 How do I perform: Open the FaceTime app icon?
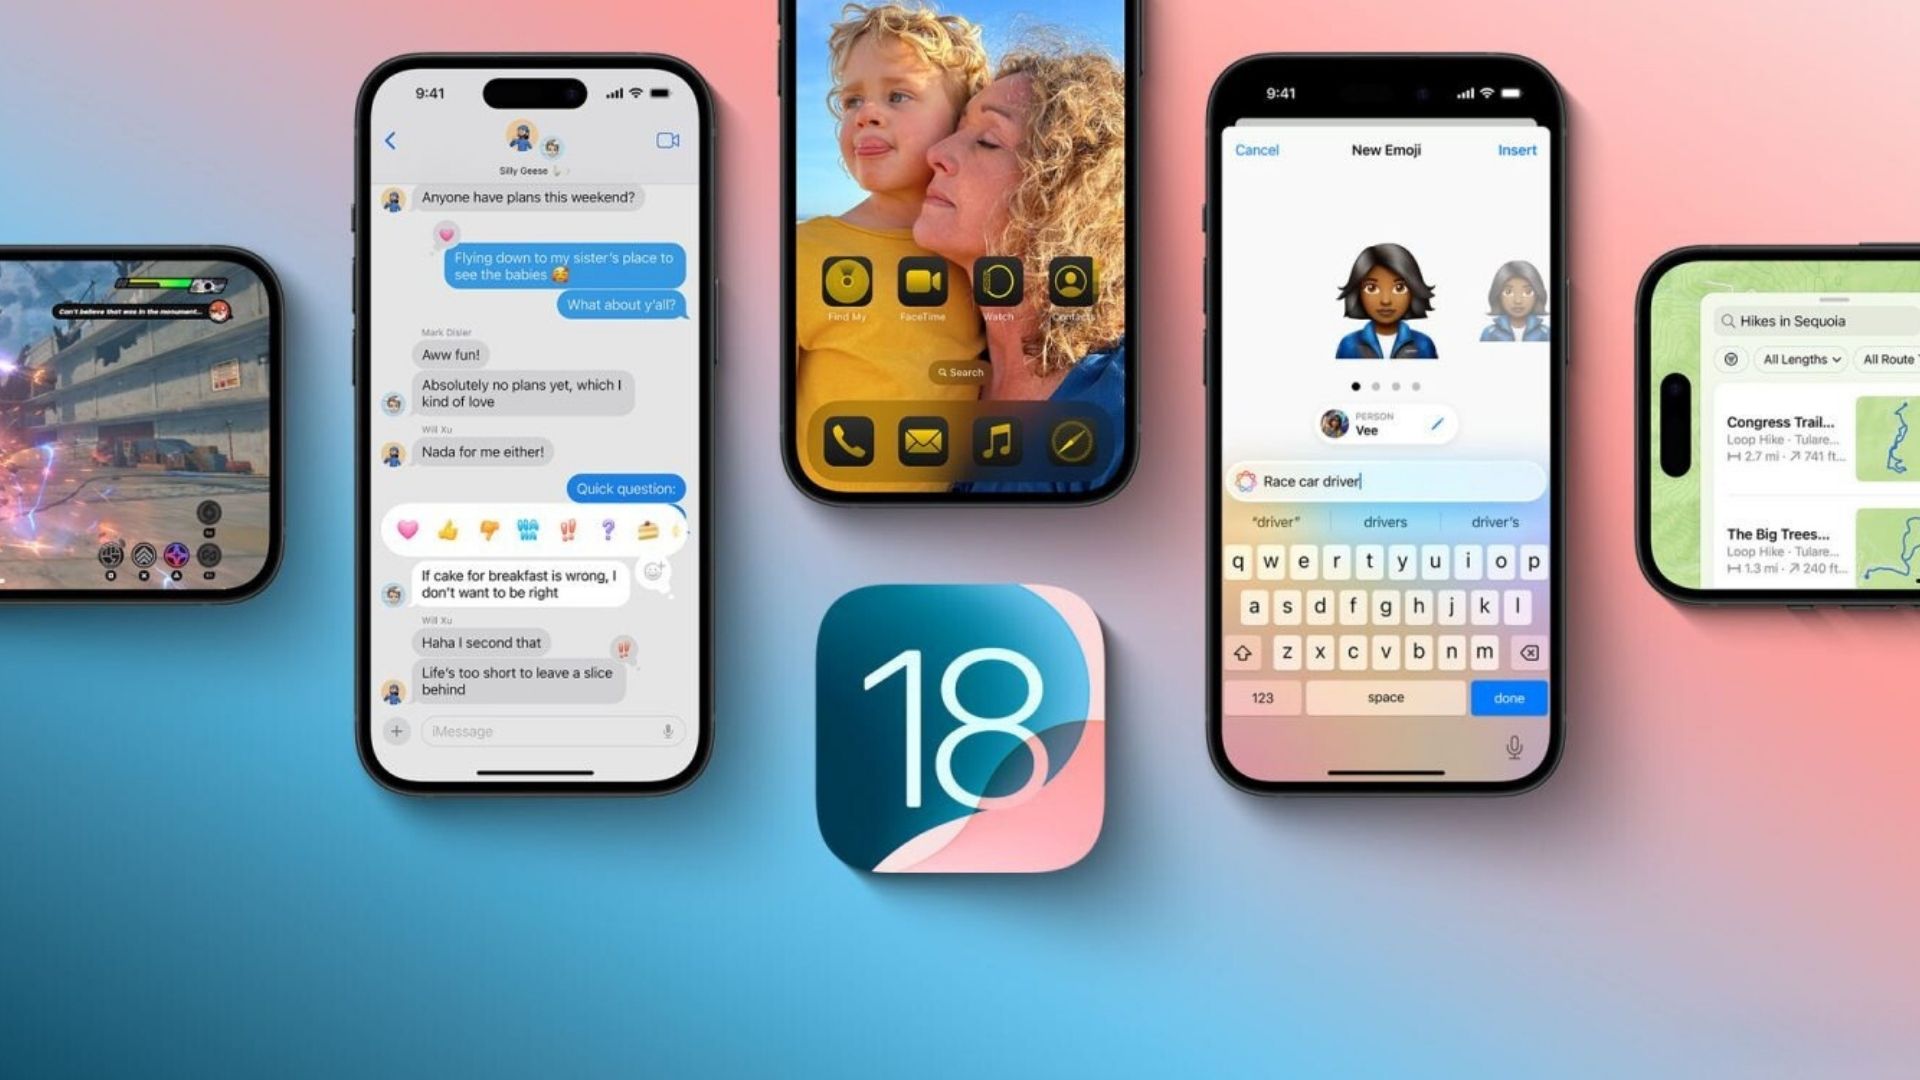coord(919,282)
